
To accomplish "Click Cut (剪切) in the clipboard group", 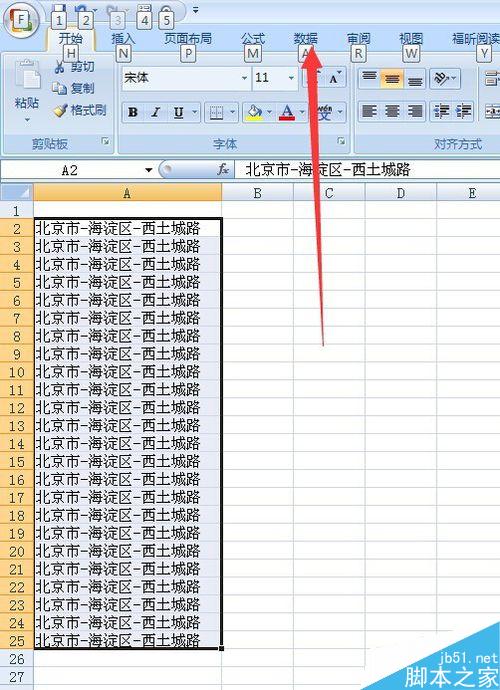I will coord(74,67).
